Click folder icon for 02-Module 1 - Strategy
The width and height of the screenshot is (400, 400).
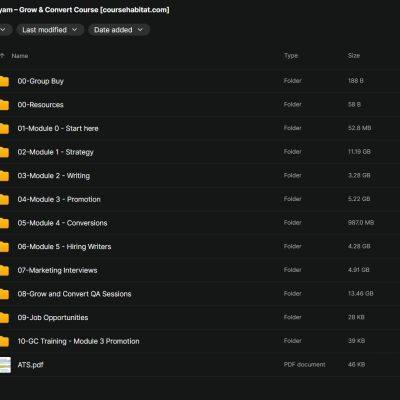pyautogui.click(x=4, y=152)
